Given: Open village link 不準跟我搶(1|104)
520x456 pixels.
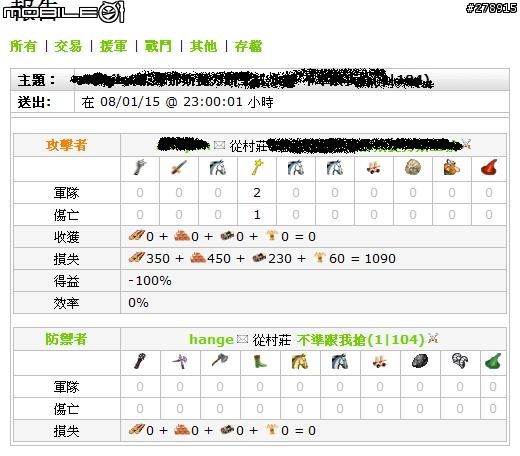Looking at the screenshot, I should click(x=361, y=340).
